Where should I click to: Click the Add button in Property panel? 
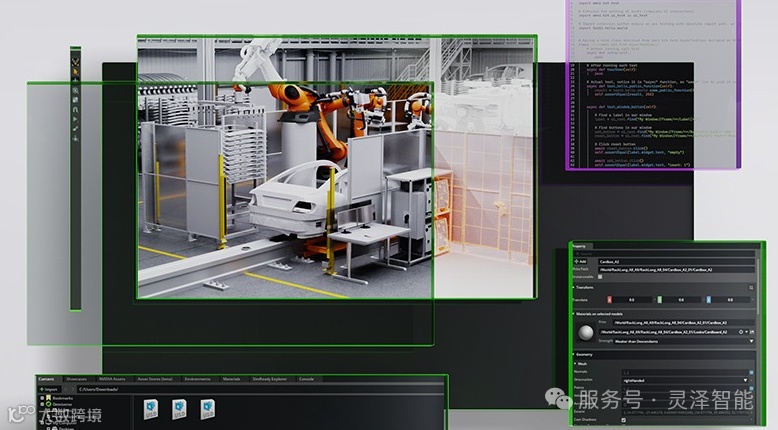point(581,261)
